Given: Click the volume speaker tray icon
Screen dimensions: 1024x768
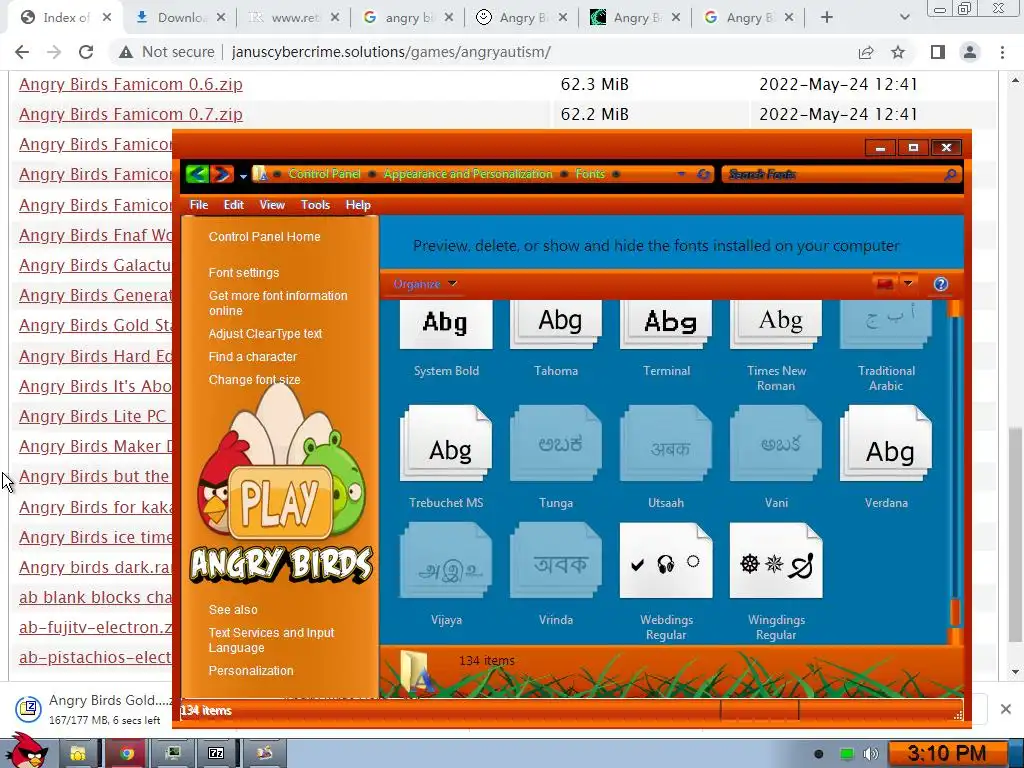Looking at the screenshot, I should [870, 754].
